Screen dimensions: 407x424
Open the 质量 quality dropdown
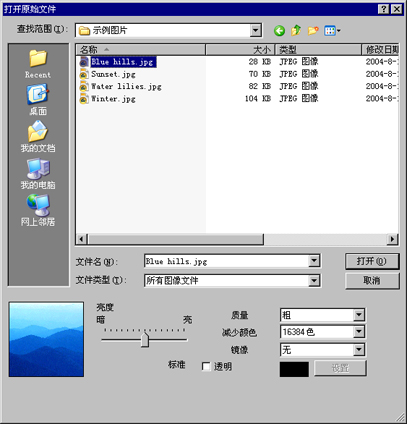pos(359,315)
